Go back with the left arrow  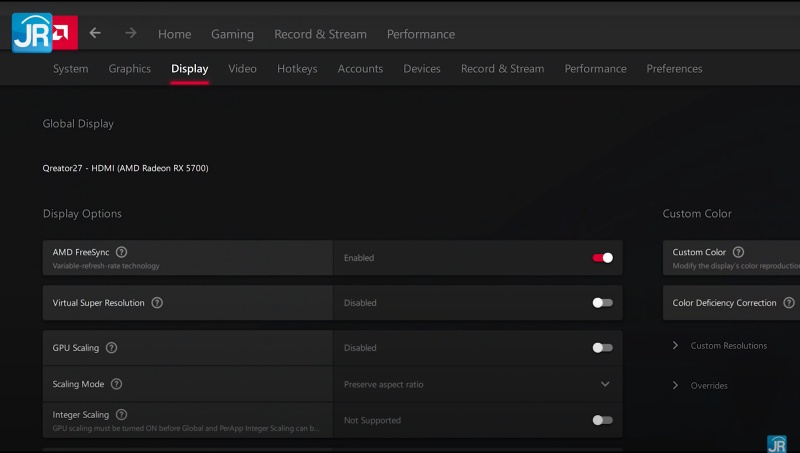pyautogui.click(x=95, y=33)
